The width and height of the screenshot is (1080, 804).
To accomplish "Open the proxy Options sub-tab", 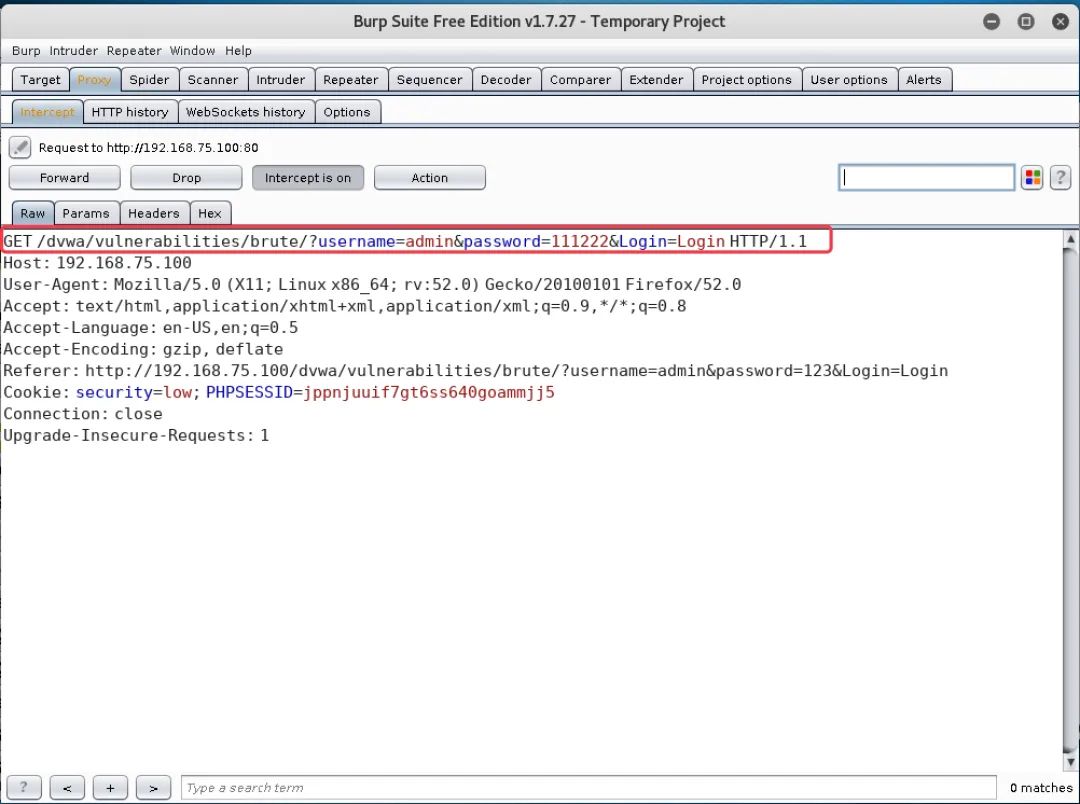I will [347, 112].
